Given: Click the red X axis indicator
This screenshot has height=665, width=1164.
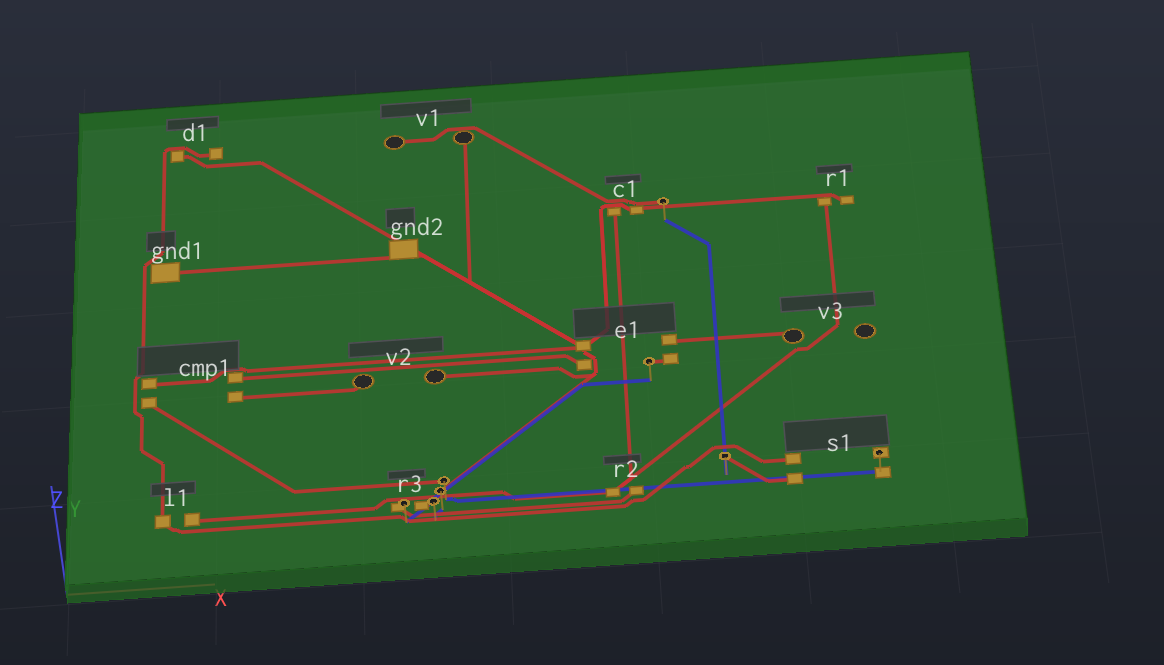Looking at the screenshot, I should (220, 599).
